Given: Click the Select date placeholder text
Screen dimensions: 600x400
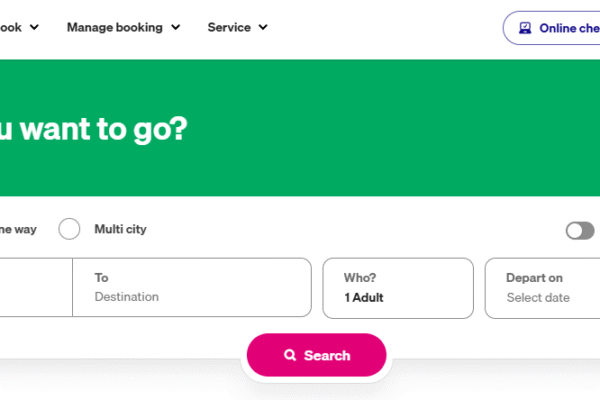Looking at the screenshot, I should 538,298.
